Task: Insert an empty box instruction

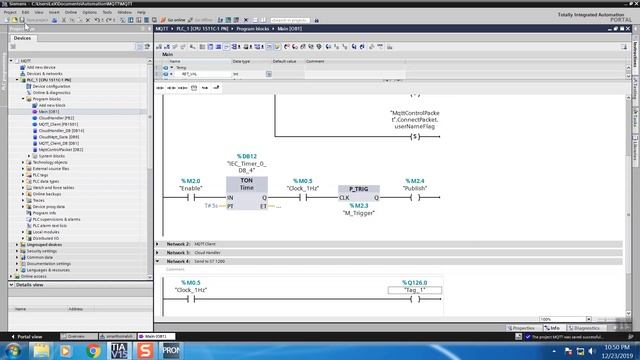Action: click(x=194, y=88)
